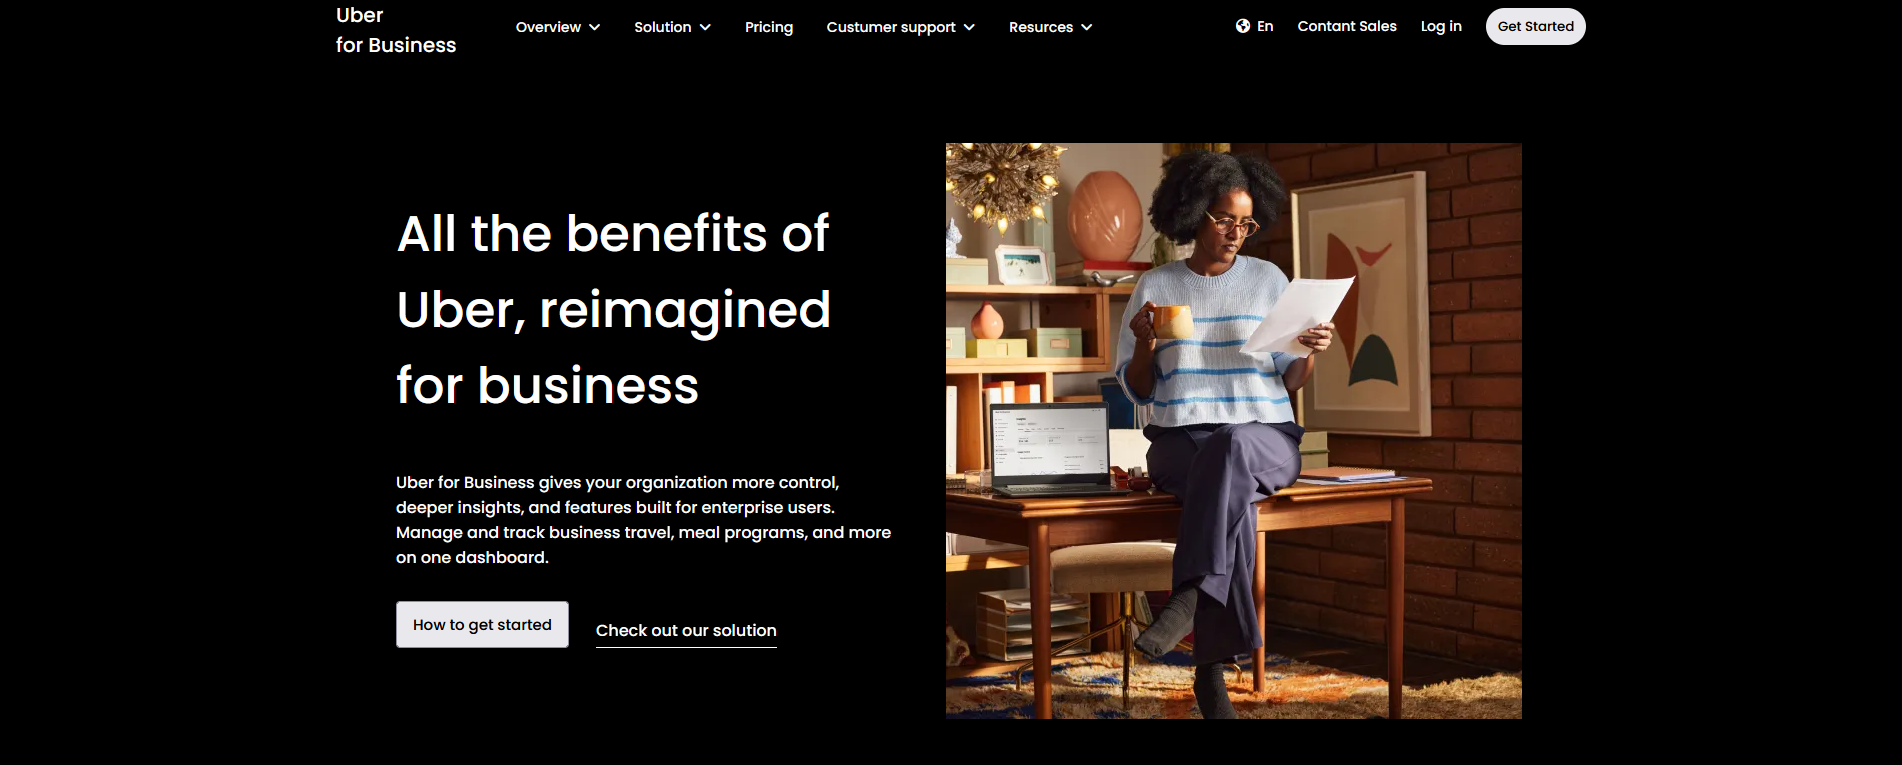The width and height of the screenshot is (1902, 765).
Task: Expand the Solution menu
Action: click(x=673, y=27)
